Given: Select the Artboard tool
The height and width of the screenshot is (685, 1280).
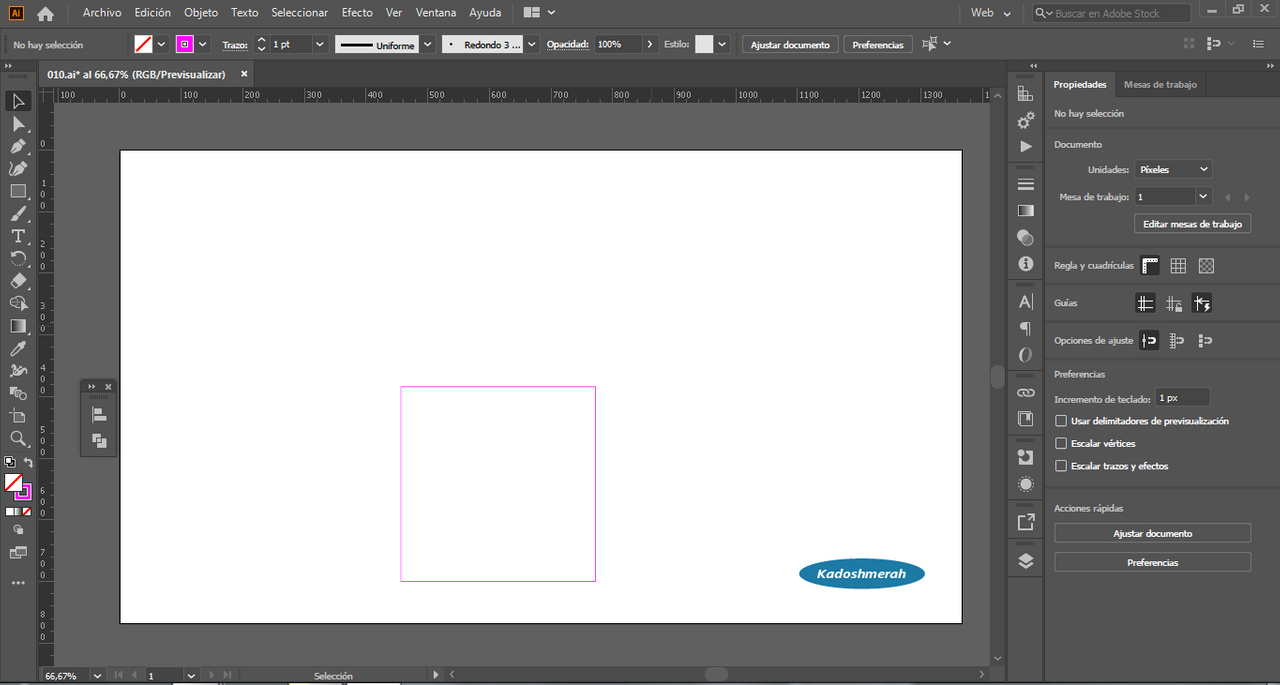Looking at the screenshot, I should click(18, 416).
